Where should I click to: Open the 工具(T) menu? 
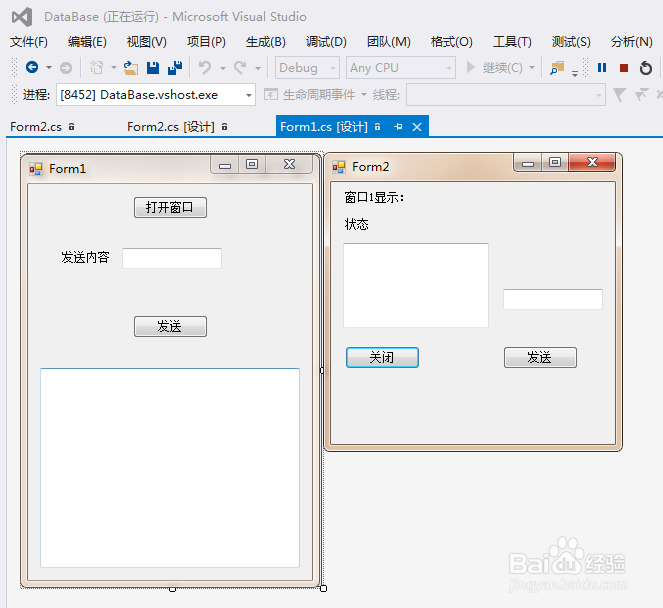pos(512,42)
